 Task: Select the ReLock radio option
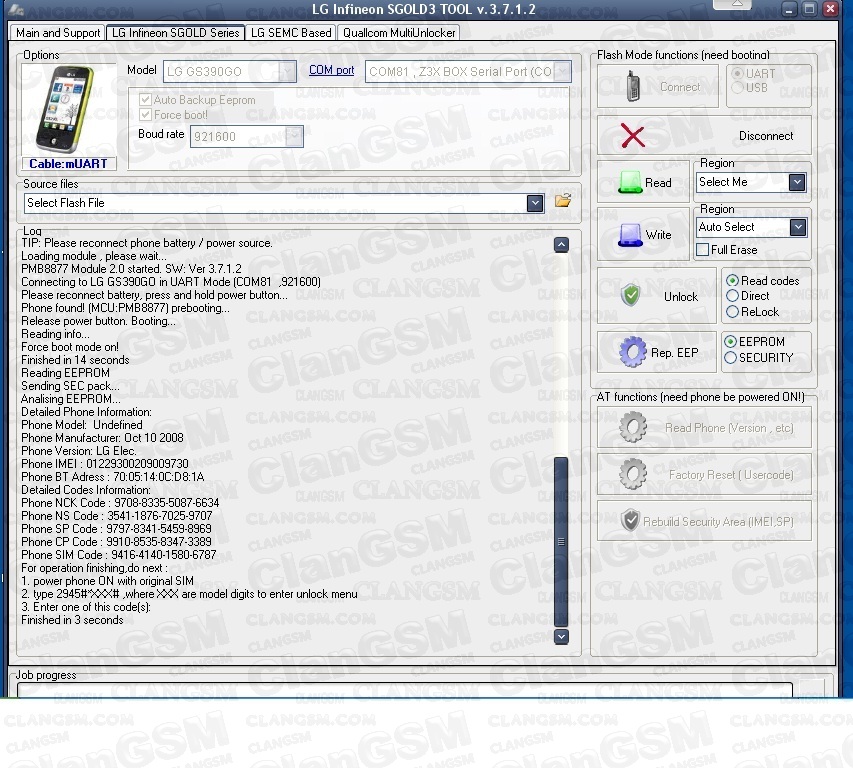[x=732, y=312]
